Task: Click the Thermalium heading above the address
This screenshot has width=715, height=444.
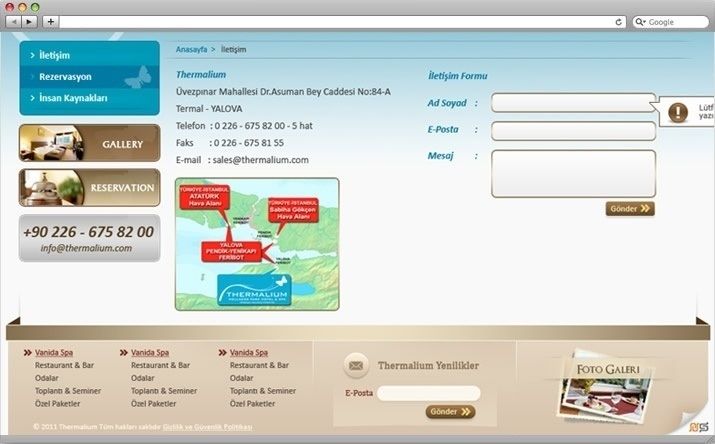Action: pos(201,74)
